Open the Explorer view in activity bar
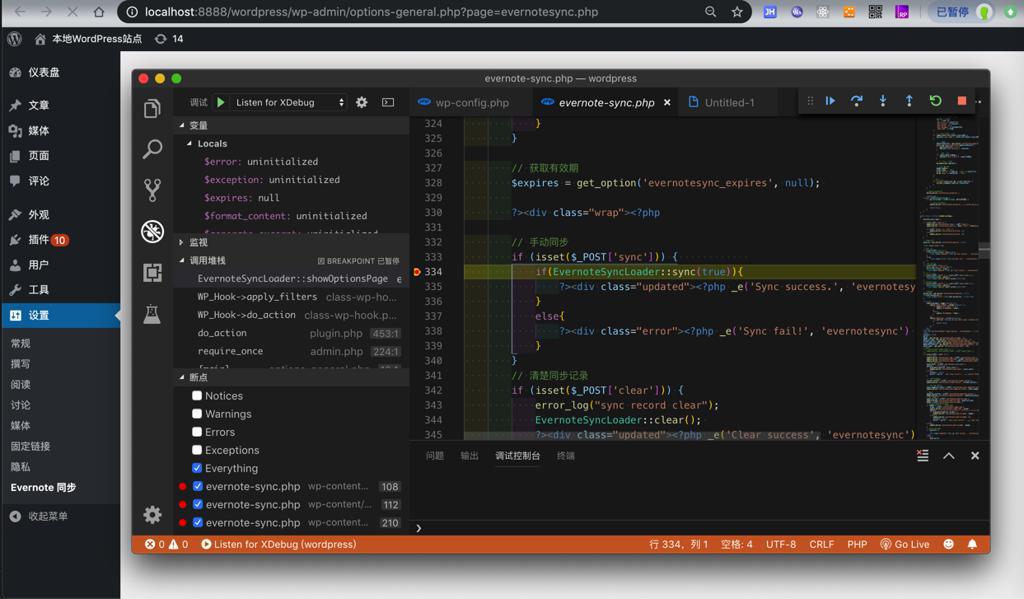This screenshot has height=599, width=1024. (152, 109)
